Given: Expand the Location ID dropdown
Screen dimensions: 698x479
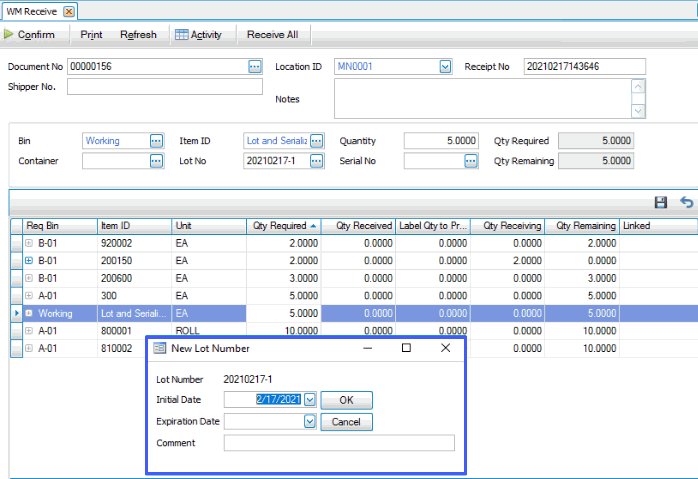Looking at the screenshot, I should point(445,67).
